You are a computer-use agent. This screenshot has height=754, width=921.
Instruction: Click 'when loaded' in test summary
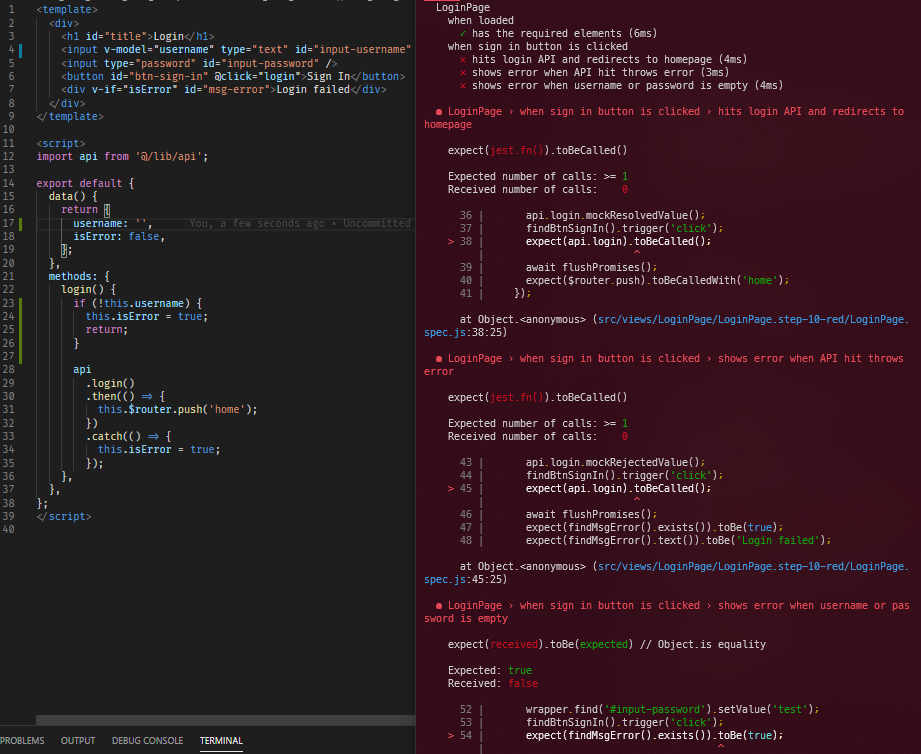(x=480, y=21)
